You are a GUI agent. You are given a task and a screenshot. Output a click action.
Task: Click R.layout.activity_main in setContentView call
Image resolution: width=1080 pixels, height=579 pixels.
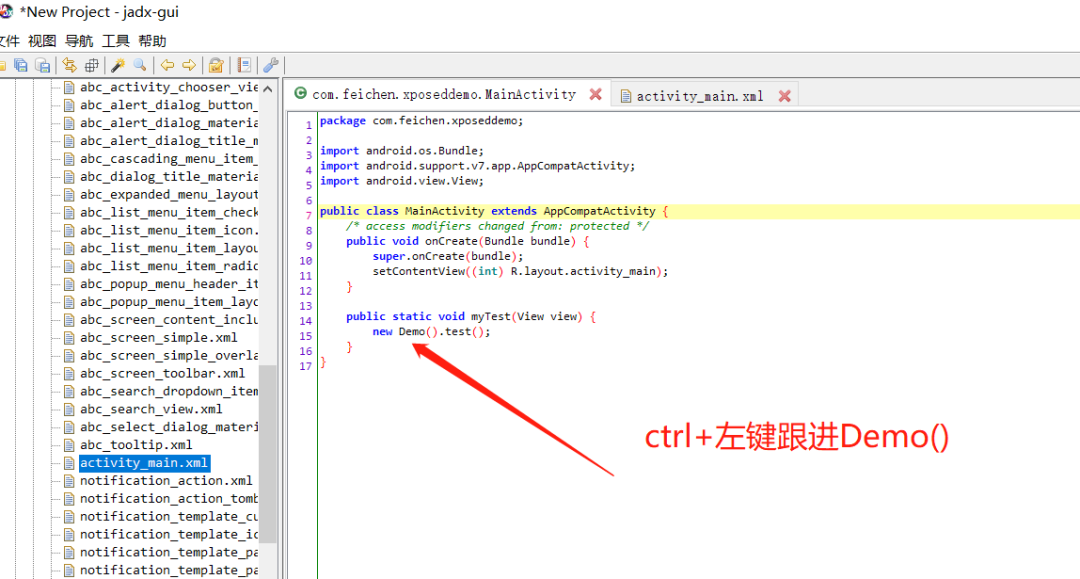tap(583, 271)
